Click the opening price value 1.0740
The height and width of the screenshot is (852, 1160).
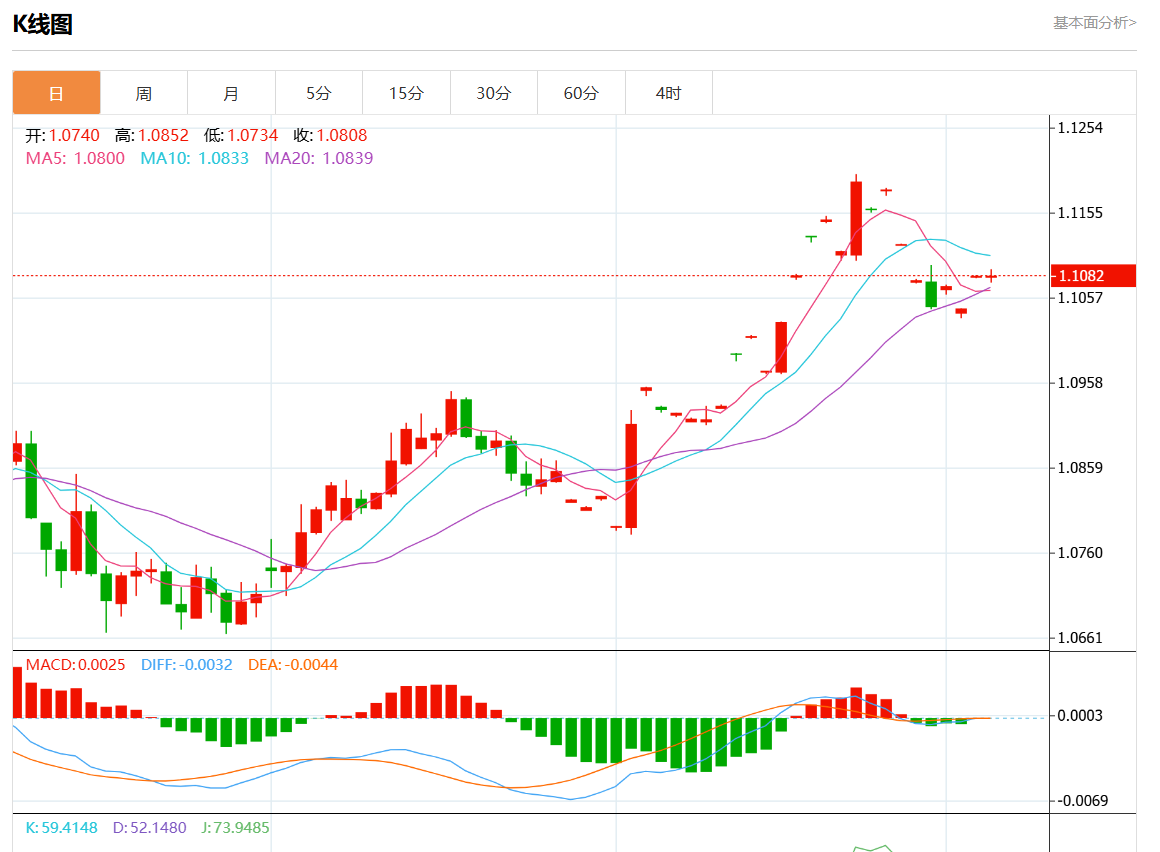74,135
